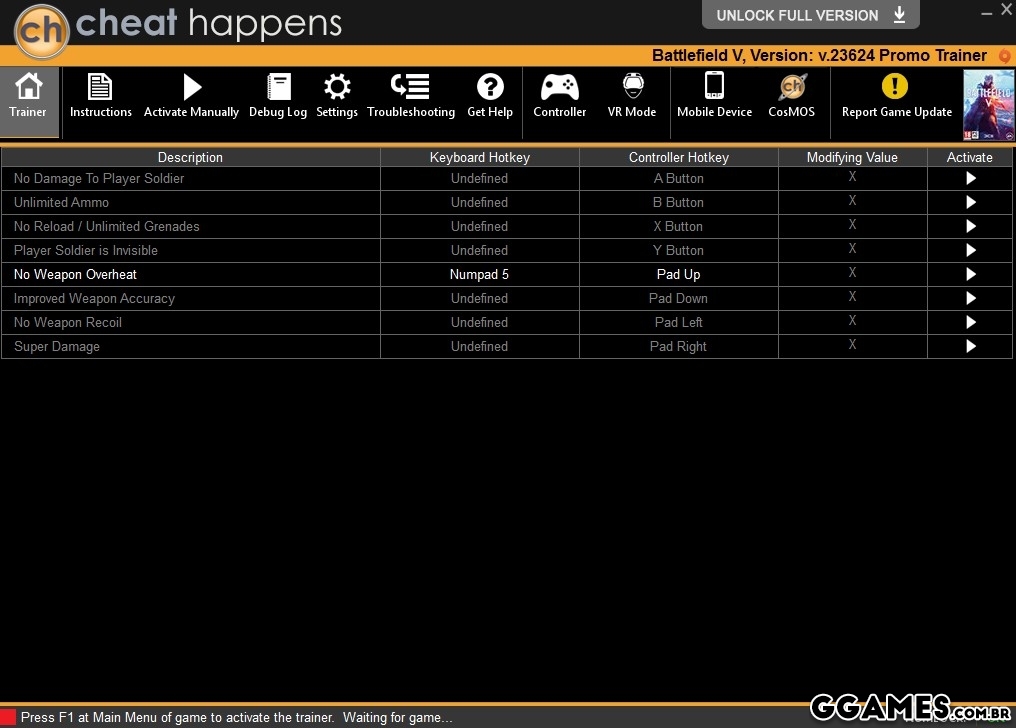The width and height of the screenshot is (1016, 728).
Task: Click Numpad 5 keyboard hotkey cell
Action: [x=479, y=274]
